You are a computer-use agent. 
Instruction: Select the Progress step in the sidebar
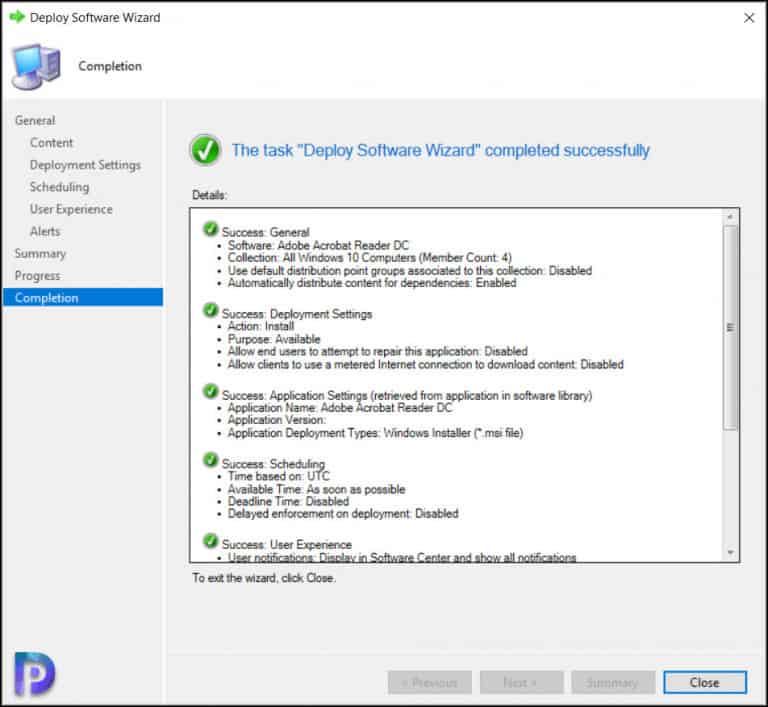38,276
